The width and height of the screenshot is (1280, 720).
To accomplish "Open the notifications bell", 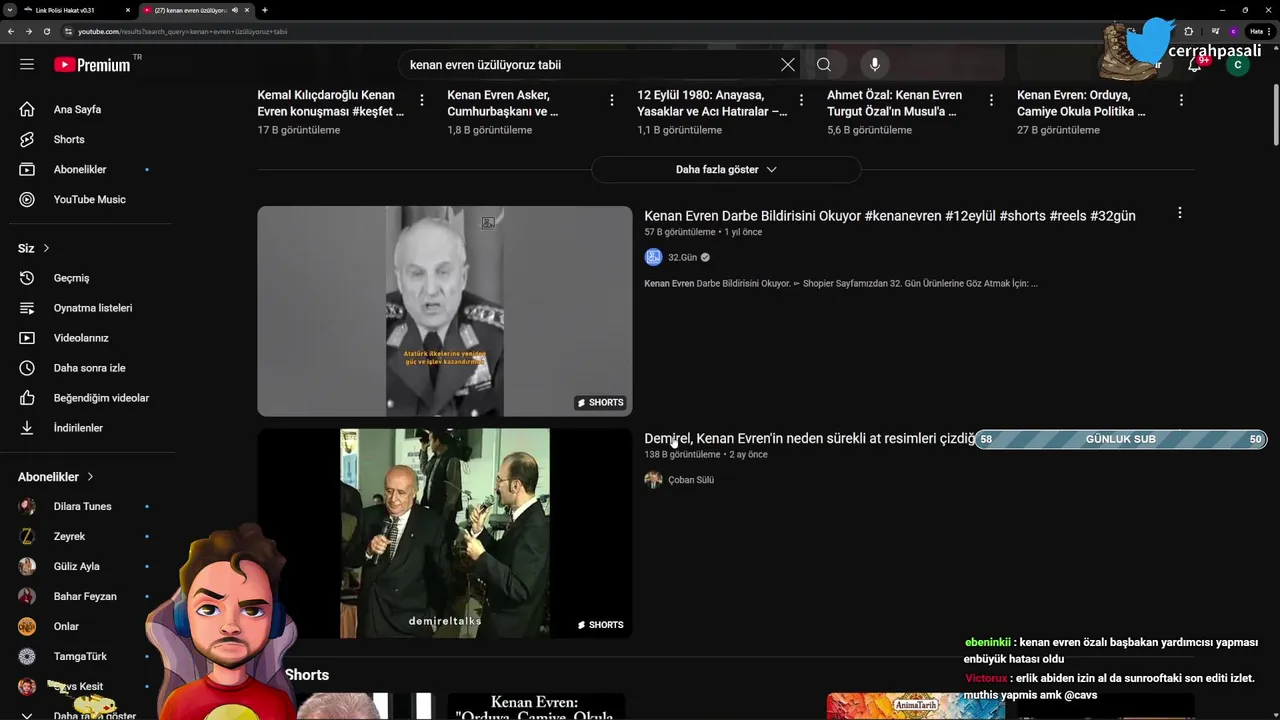I will [x=1195, y=64].
